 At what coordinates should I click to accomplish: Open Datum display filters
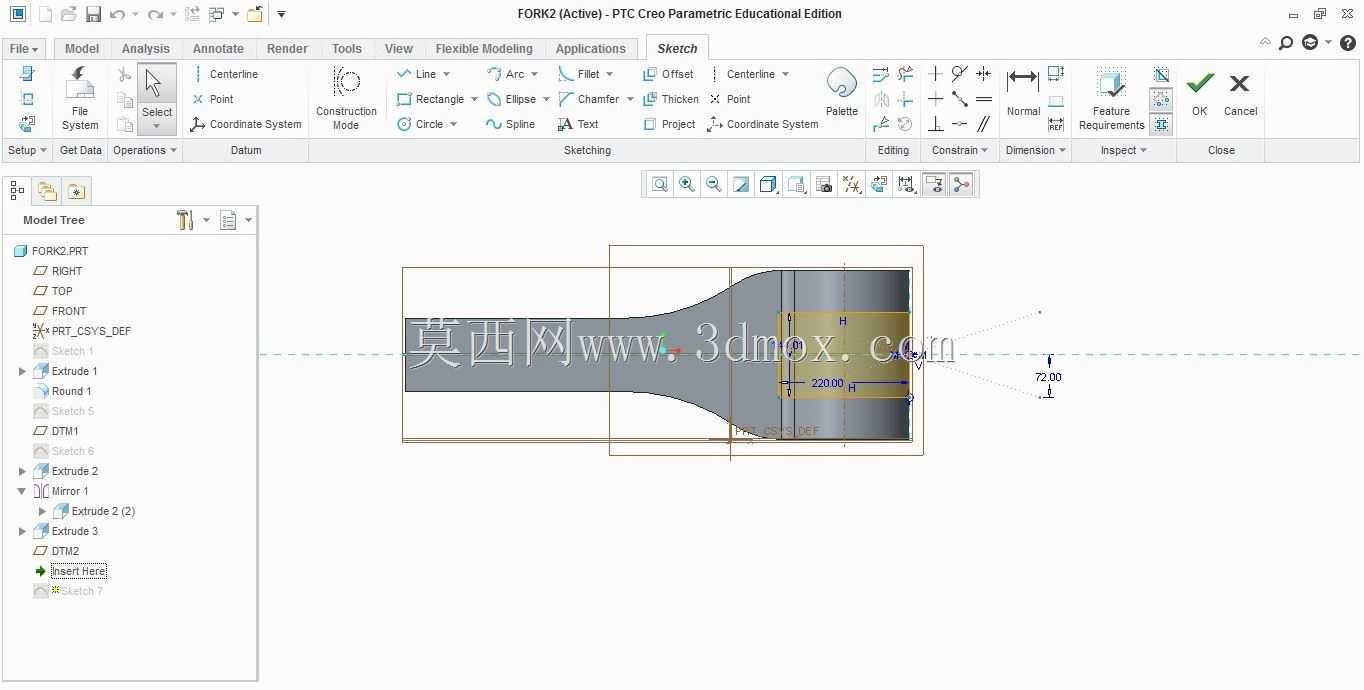pyautogui.click(x=852, y=184)
